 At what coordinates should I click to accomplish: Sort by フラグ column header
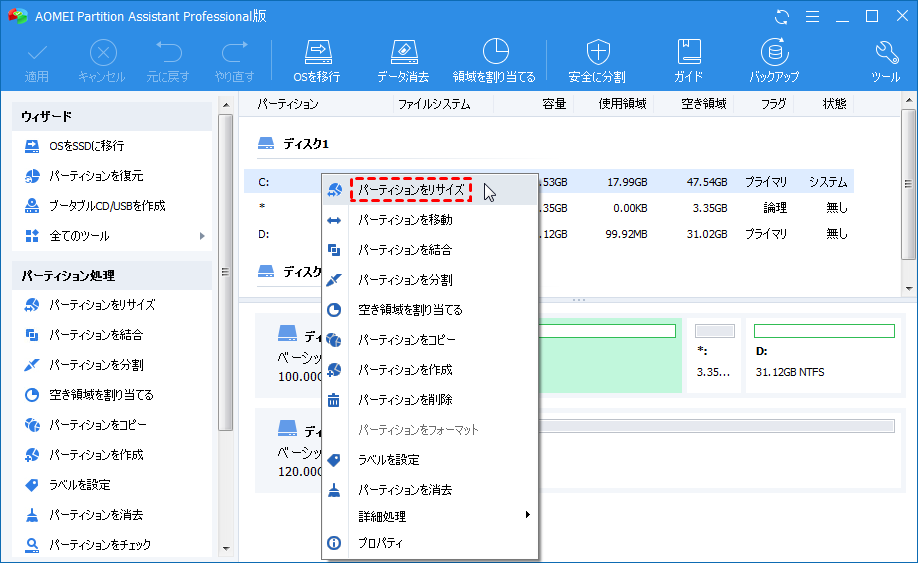coord(774,104)
